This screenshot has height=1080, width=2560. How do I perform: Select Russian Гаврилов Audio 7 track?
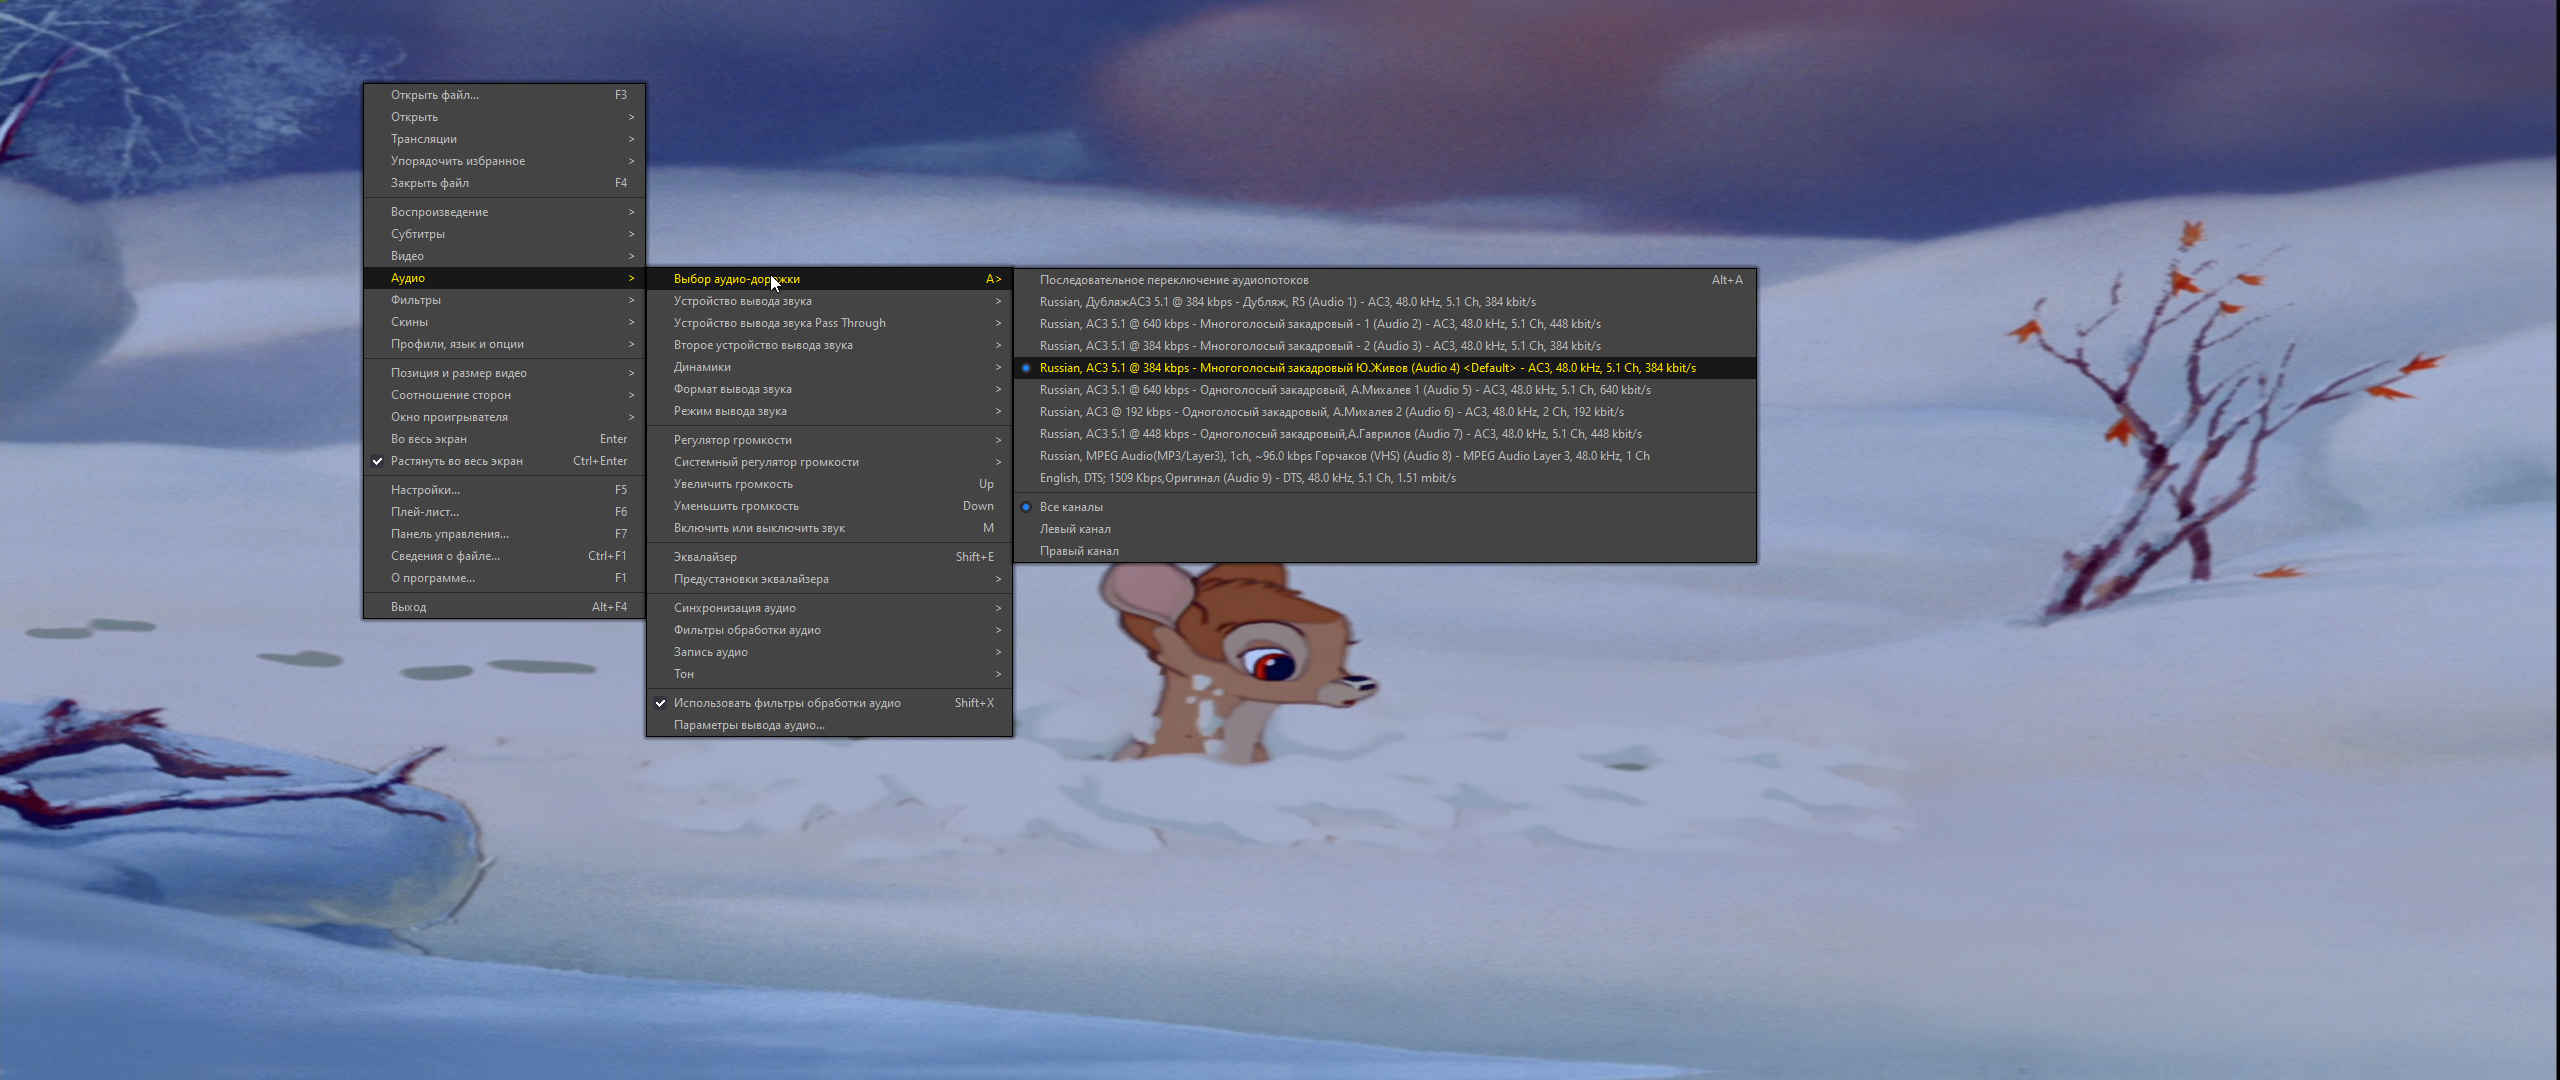(1340, 434)
